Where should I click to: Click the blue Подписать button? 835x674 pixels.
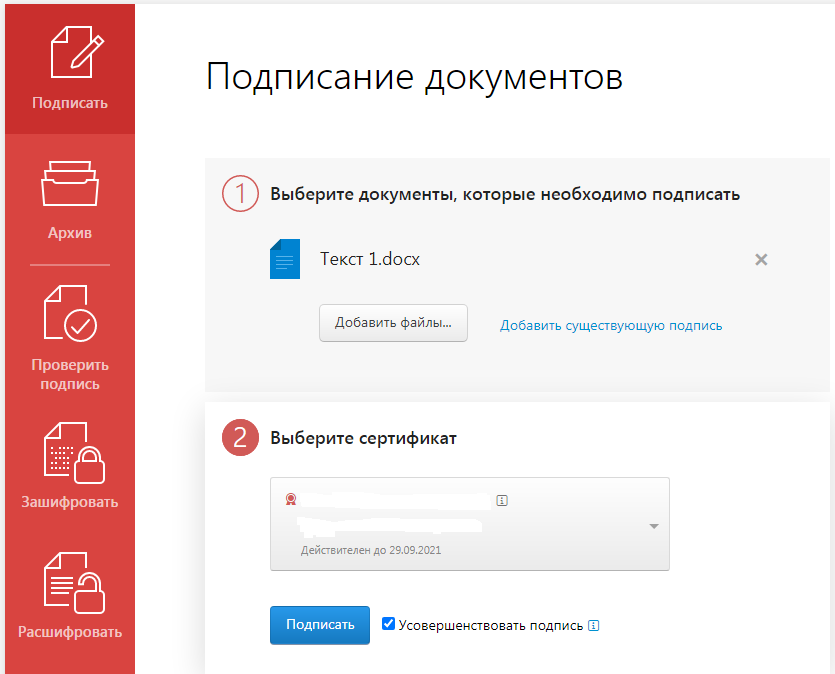click(320, 625)
